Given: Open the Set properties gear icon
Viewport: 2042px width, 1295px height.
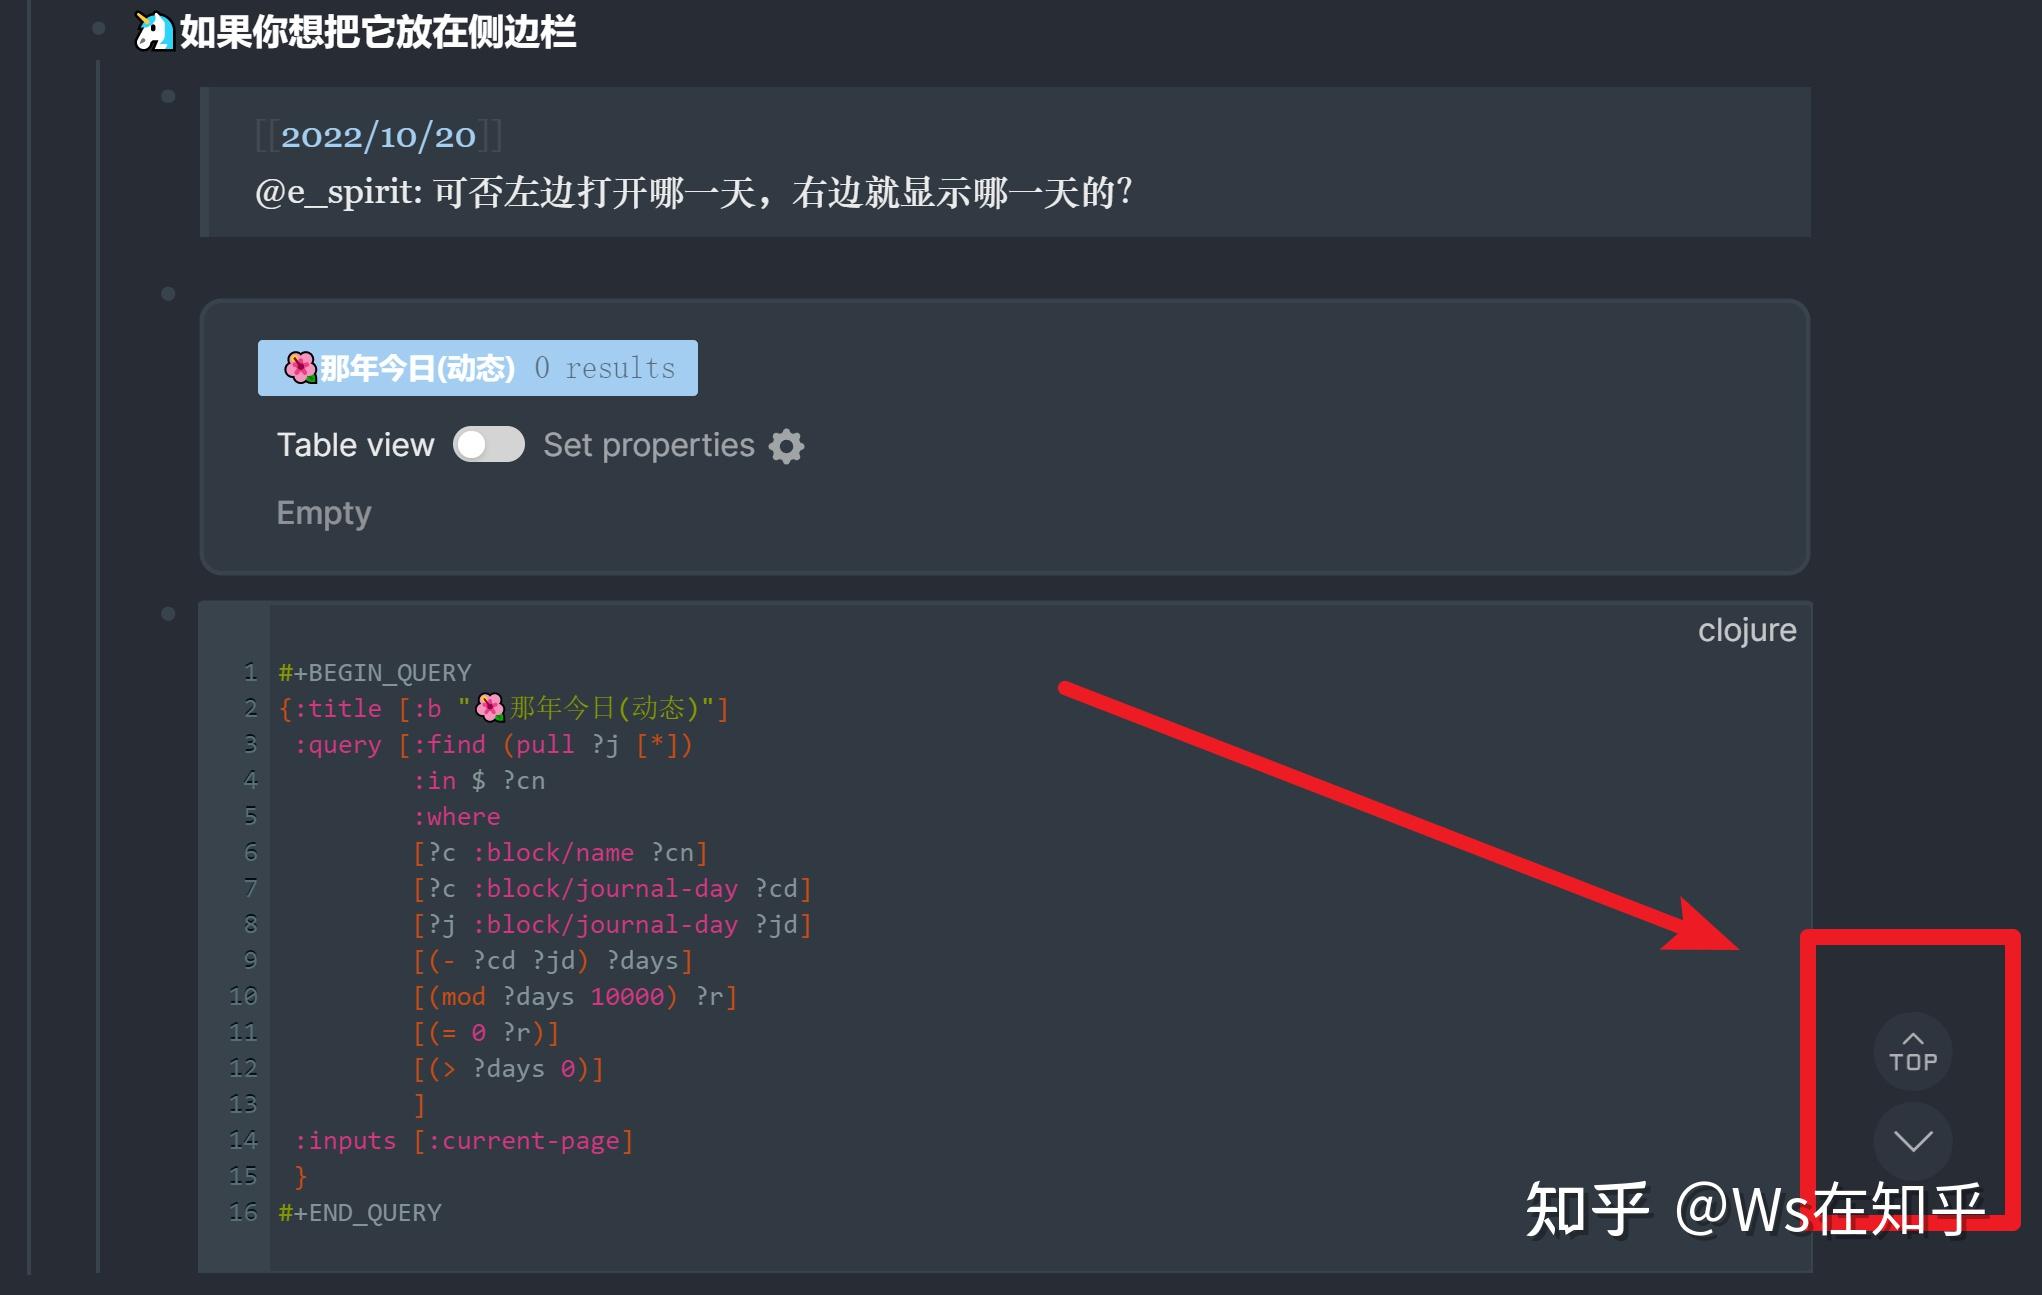Looking at the screenshot, I should tap(786, 446).
